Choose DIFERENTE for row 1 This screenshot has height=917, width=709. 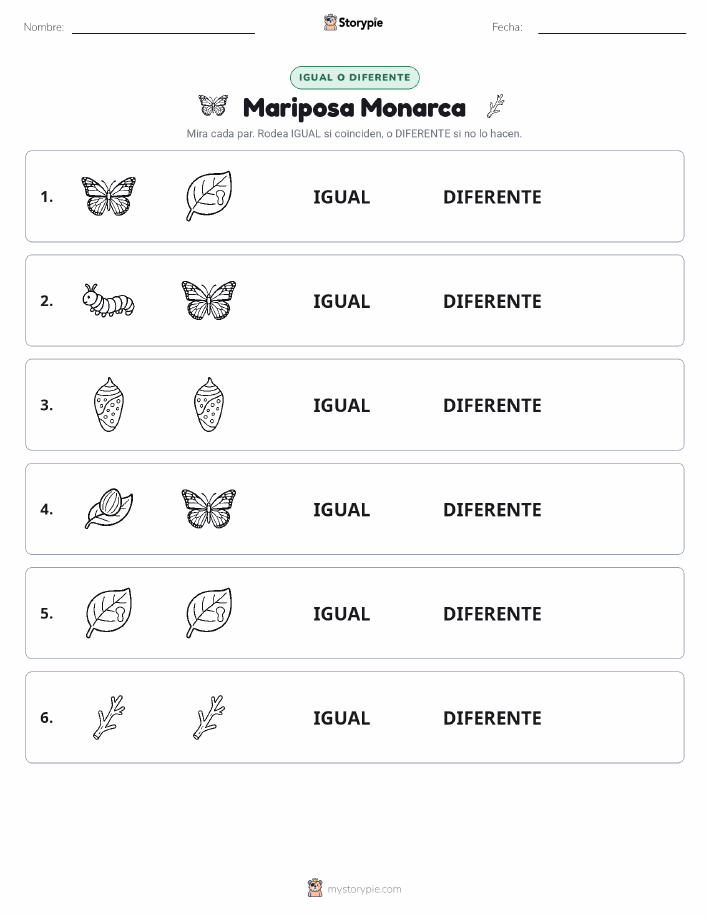(x=492, y=197)
